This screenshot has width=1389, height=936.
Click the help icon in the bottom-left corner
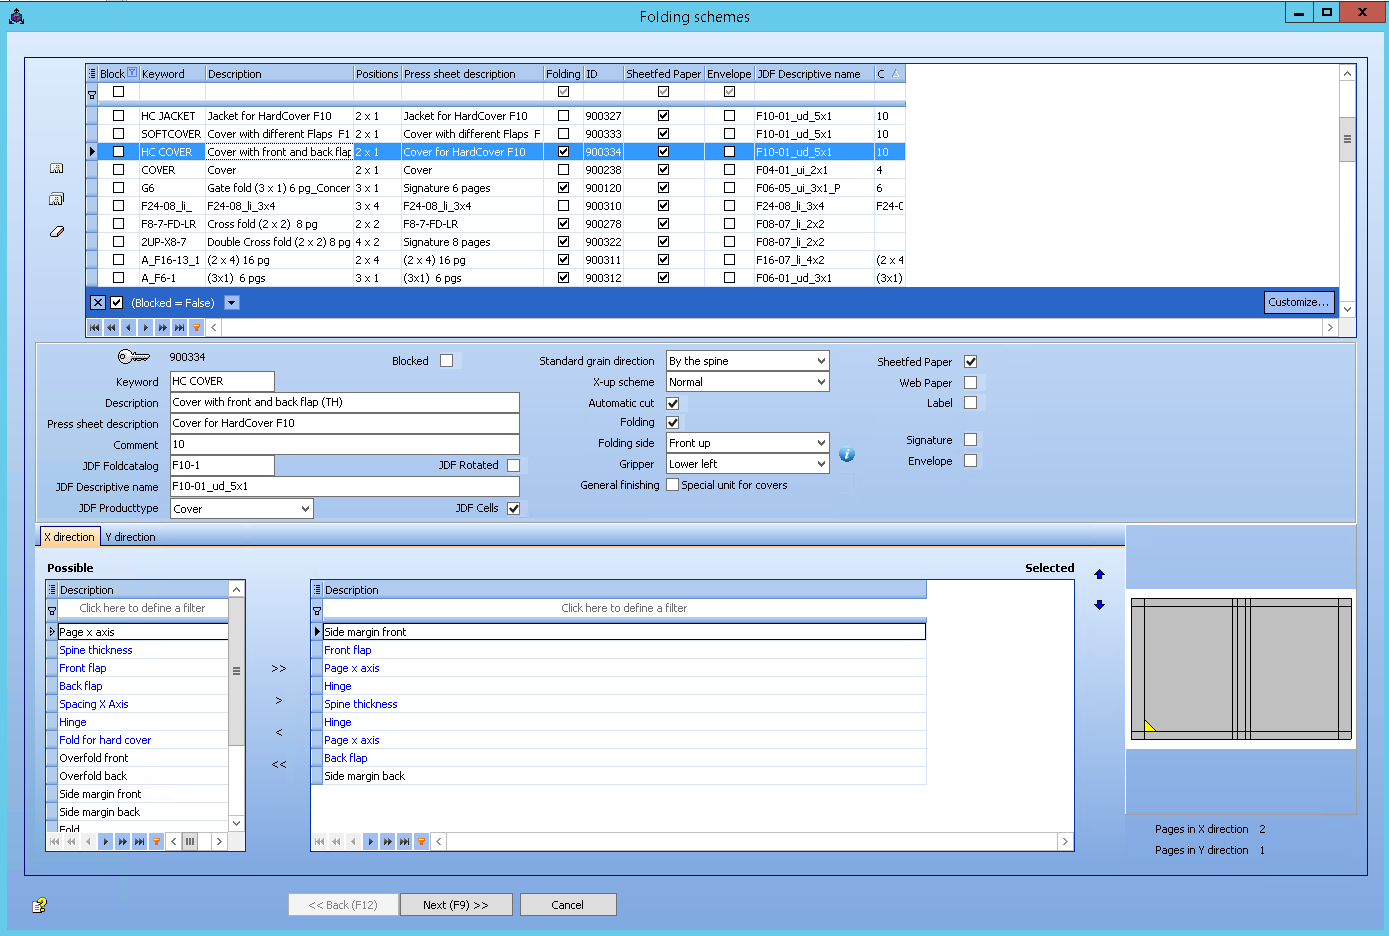click(x=39, y=905)
